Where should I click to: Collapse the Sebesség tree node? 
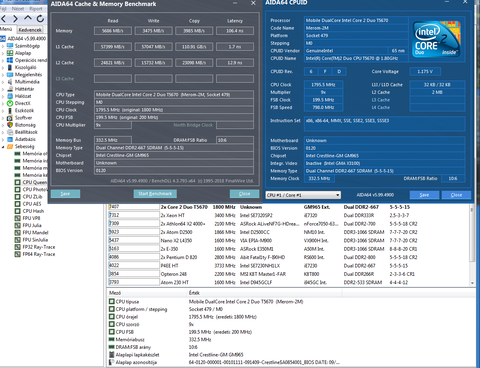tap(3, 147)
